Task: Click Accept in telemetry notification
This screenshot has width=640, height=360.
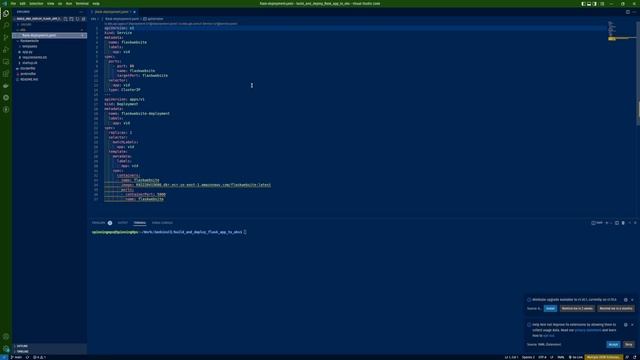Action: pos(613,344)
